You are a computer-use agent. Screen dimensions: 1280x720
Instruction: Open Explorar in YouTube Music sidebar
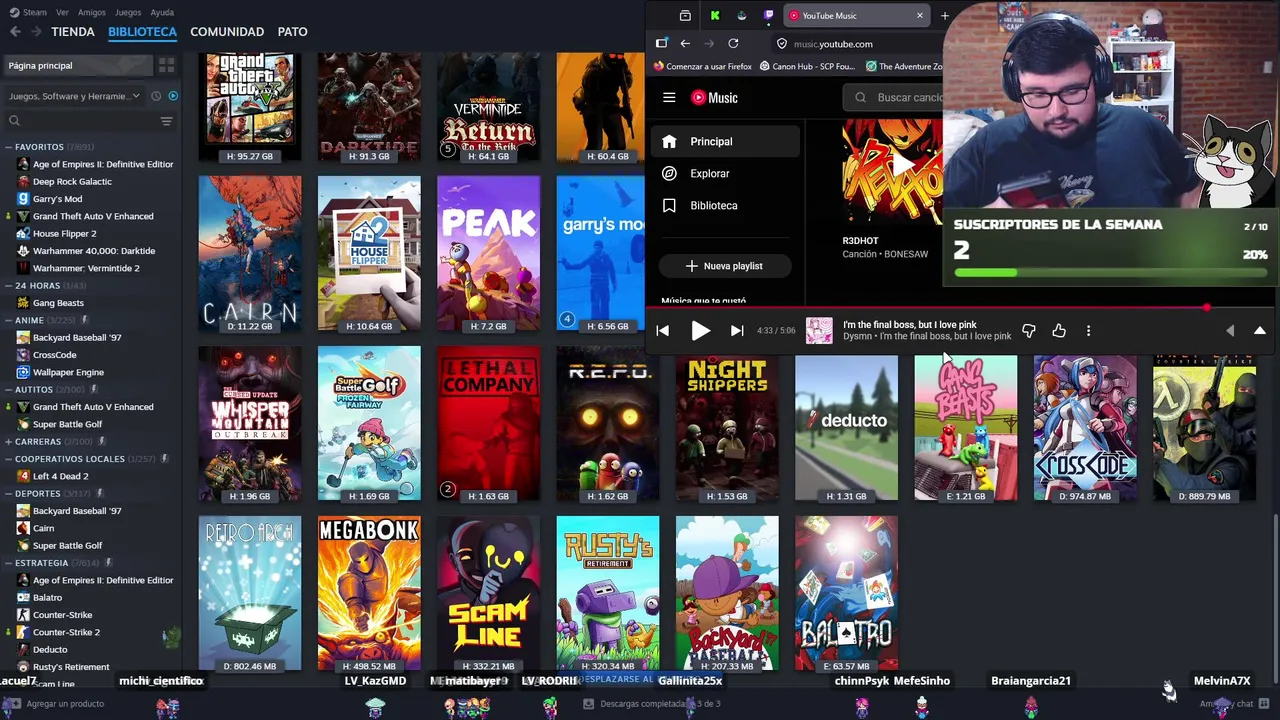(726, 173)
